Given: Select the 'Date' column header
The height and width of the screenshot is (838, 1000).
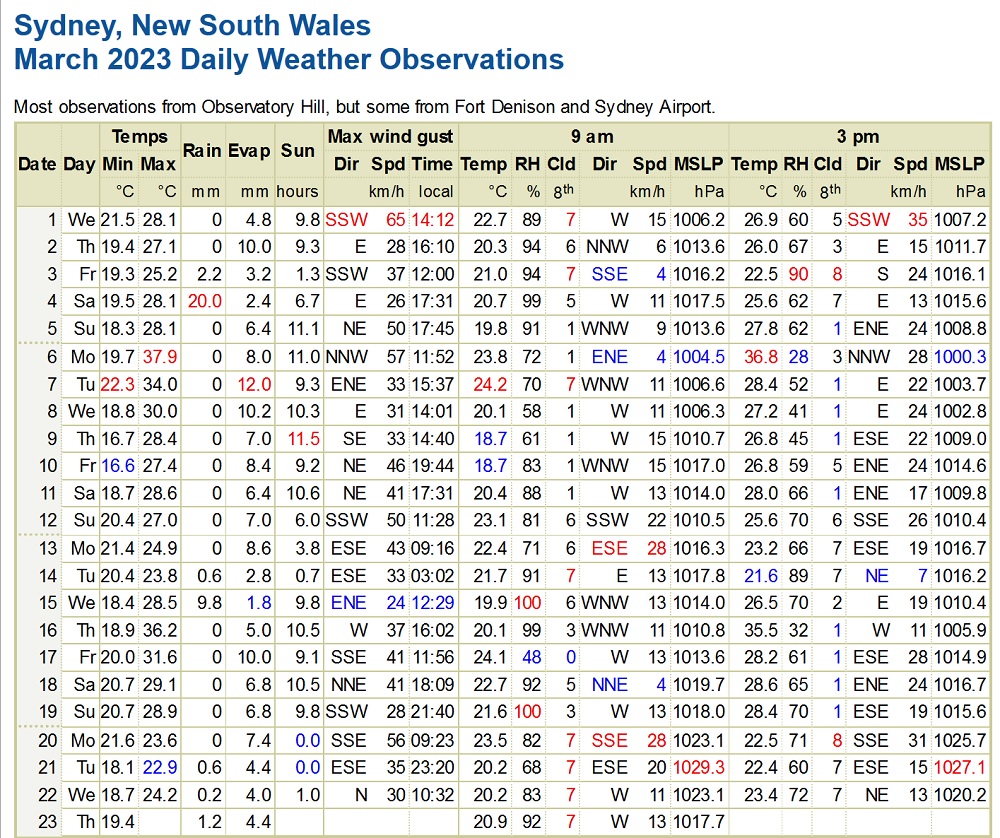Looking at the screenshot, I should pos(37,164).
